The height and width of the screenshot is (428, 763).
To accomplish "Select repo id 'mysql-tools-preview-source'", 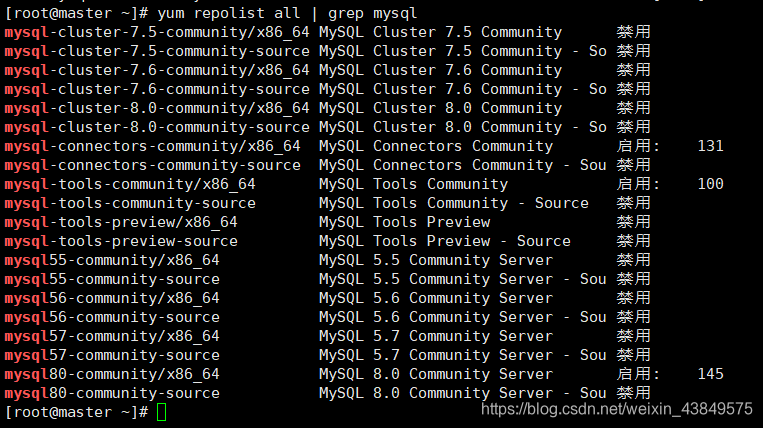I will pos(121,241).
